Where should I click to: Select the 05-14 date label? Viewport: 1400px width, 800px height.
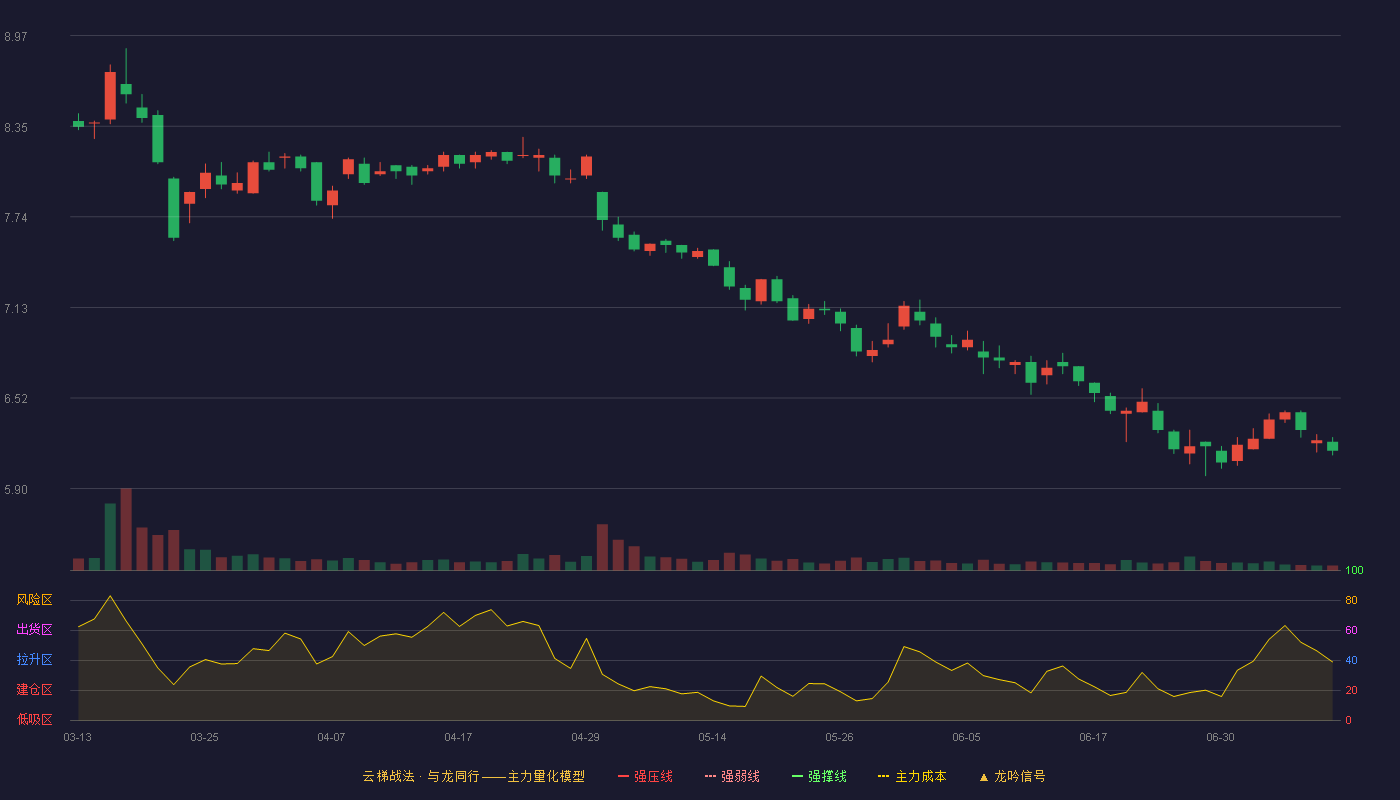pos(712,737)
